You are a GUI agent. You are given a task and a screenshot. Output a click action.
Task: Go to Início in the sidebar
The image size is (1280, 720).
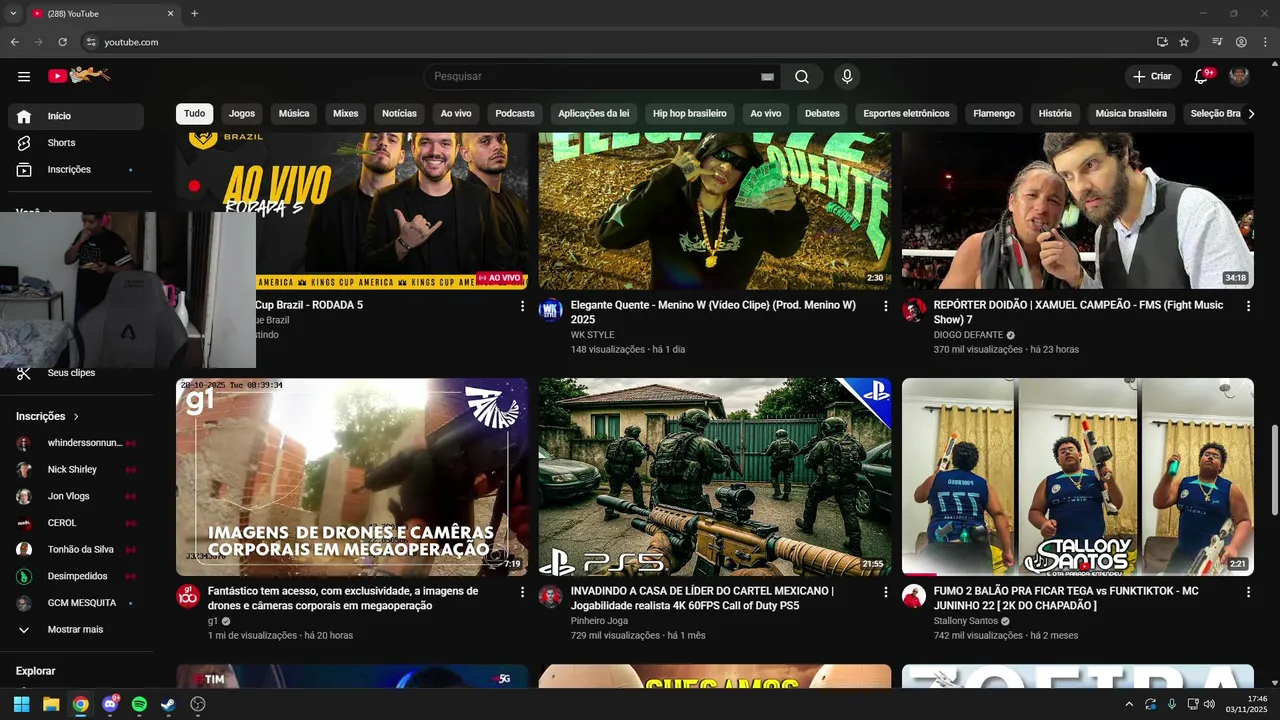(x=76, y=116)
